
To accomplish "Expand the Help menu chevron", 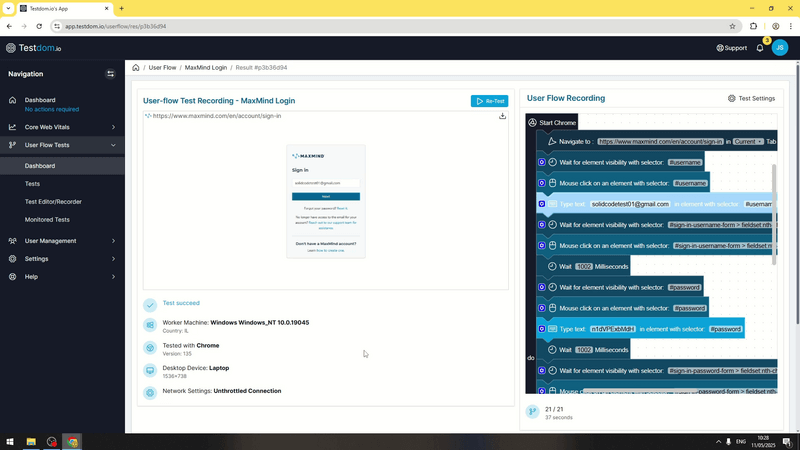I will [113, 277].
